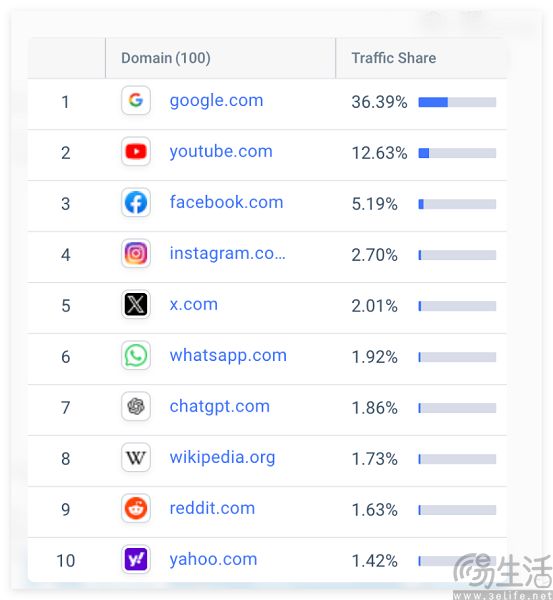Viewport: 553px width, 600px height.
Task: Click the Instagram camera icon
Action: coord(136,253)
